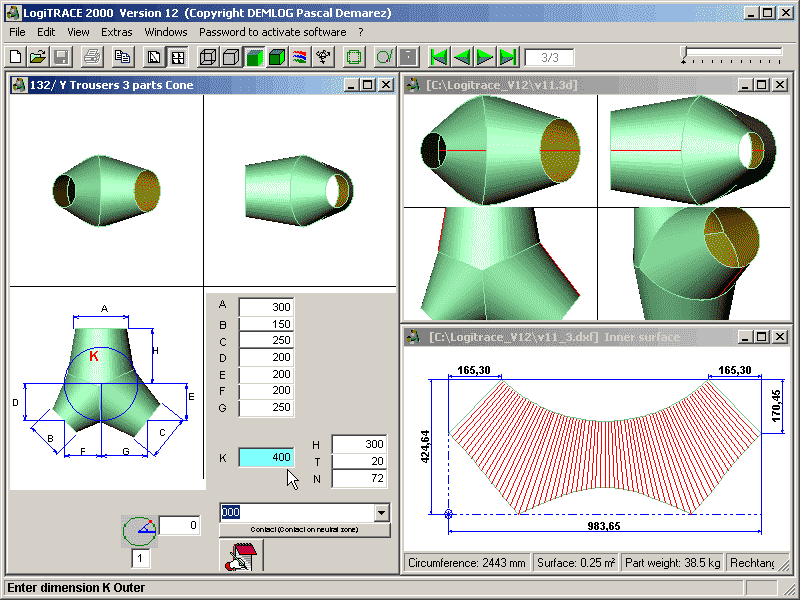Viewport: 800px width, 600px height.
Task: Open the Password to activate software menu
Action: (x=272, y=32)
